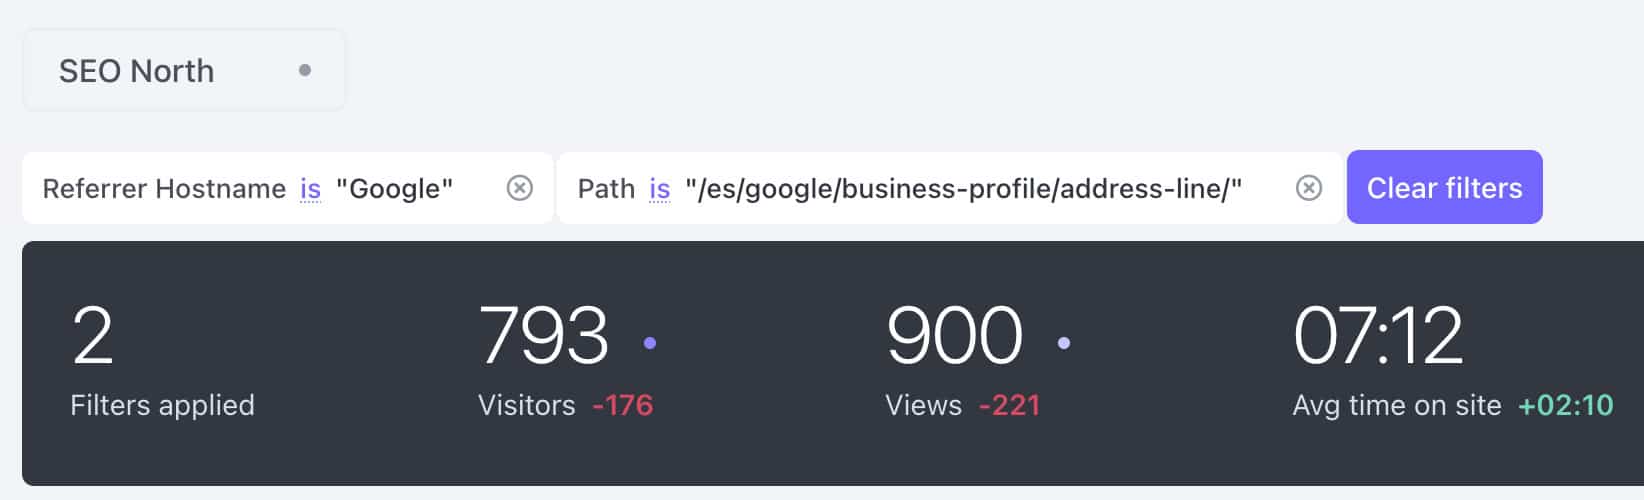
Task: Open the SEO North site selector
Action: pyautogui.click(x=184, y=70)
